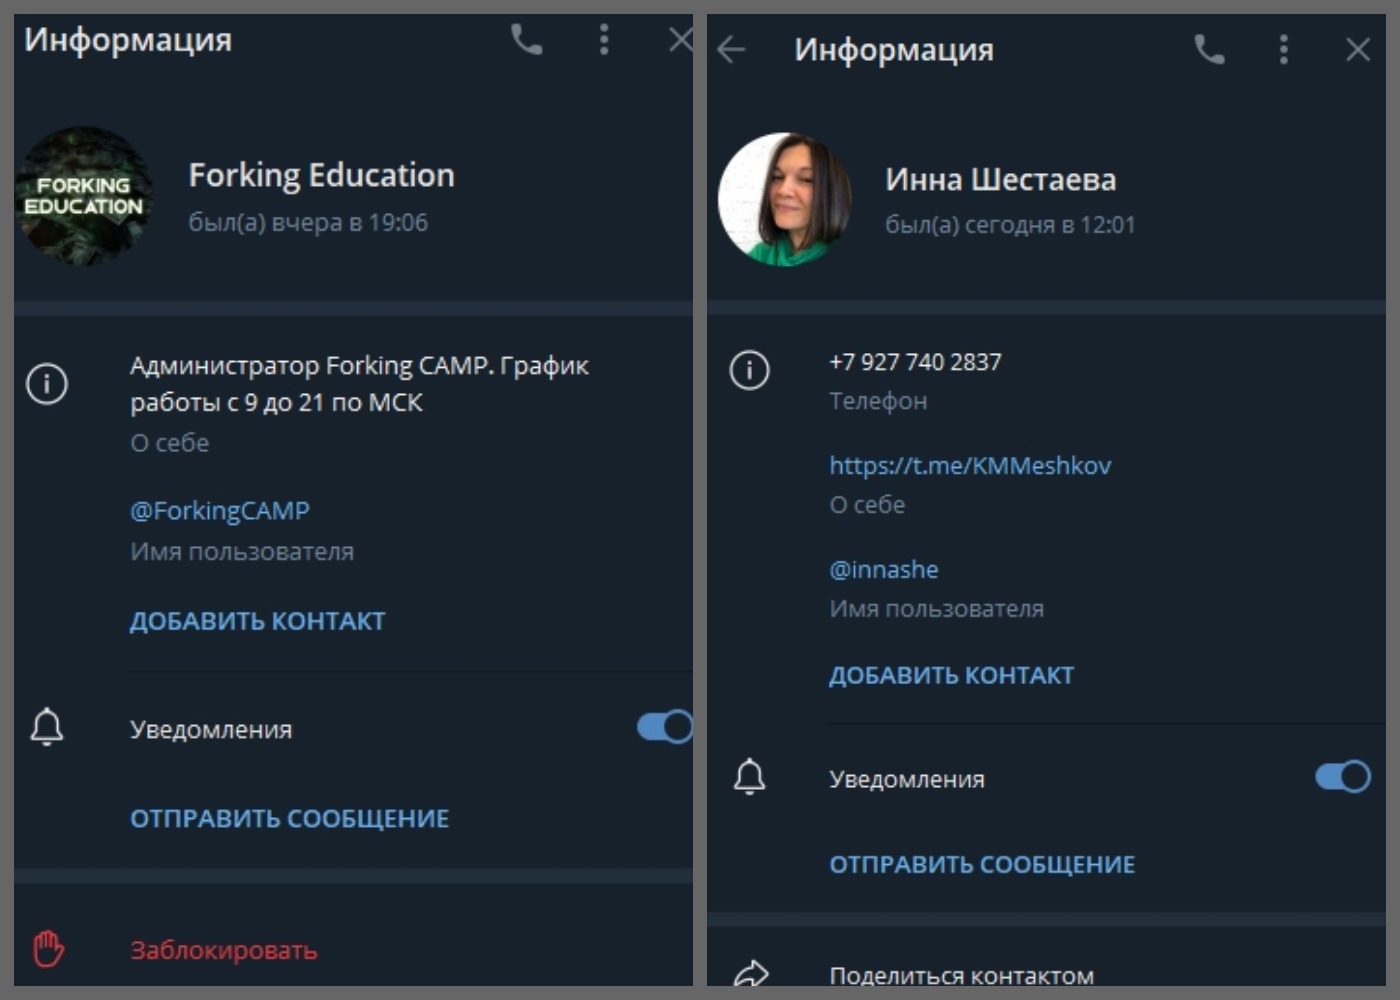
Task: Open the Forking Education profile picture
Action: (84, 196)
